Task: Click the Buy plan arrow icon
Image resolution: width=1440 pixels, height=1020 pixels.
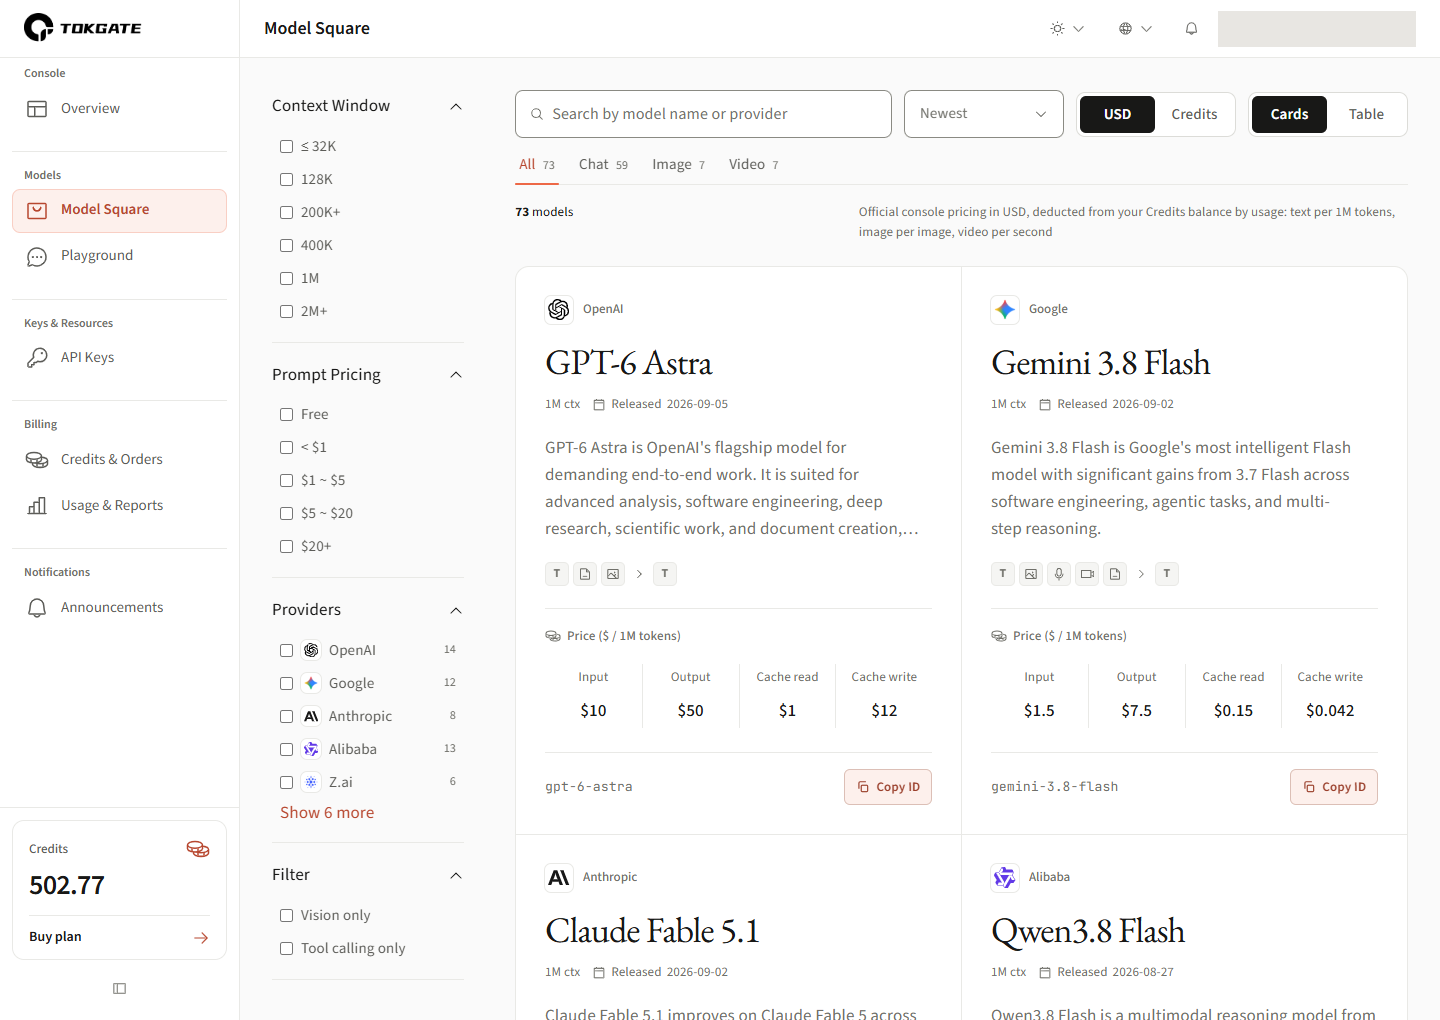Action: pyautogui.click(x=201, y=938)
